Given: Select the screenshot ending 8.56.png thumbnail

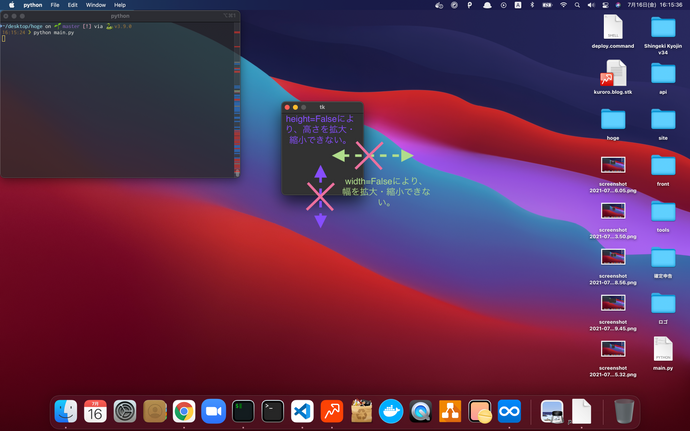Looking at the screenshot, I should tap(613, 257).
